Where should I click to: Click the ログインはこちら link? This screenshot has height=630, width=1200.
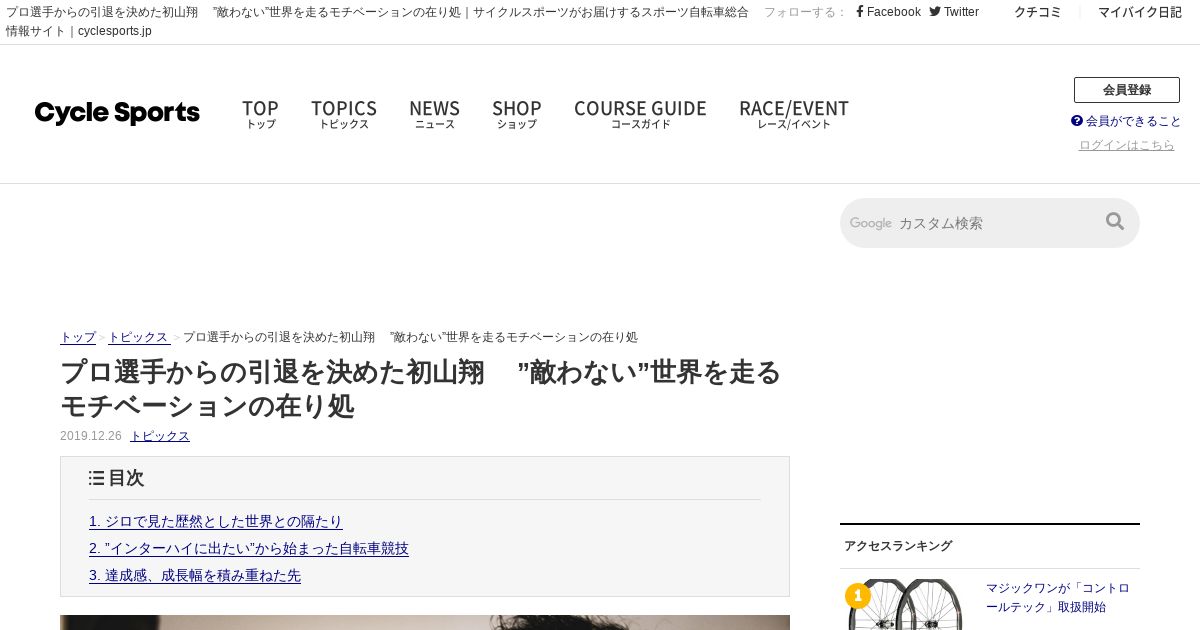tap(1127, 145)
